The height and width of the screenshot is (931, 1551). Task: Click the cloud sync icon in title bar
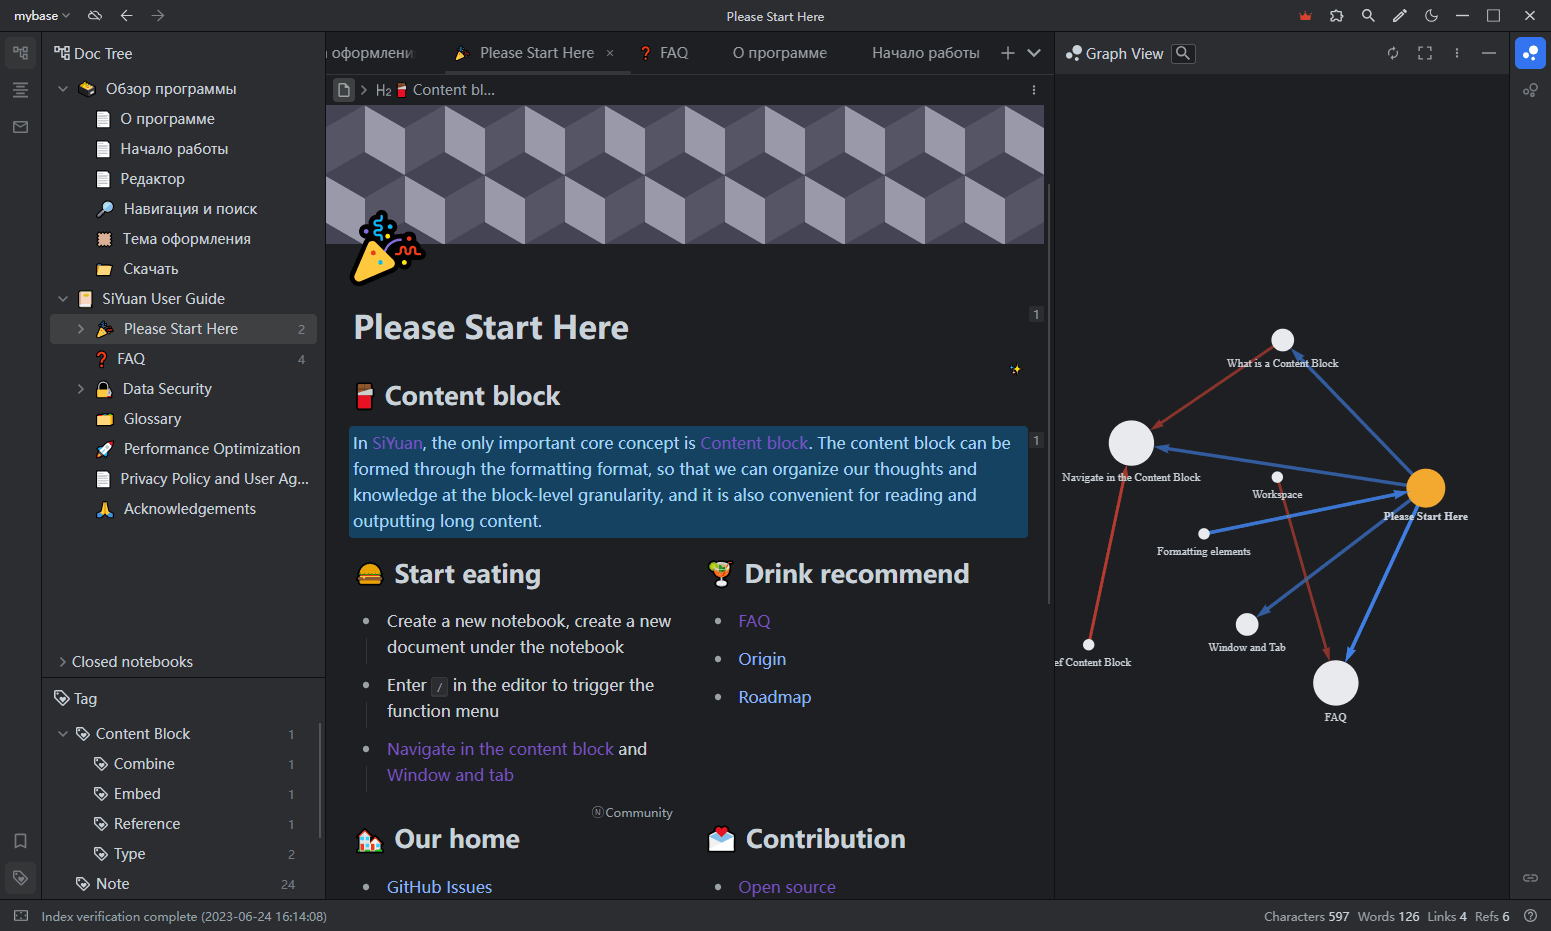click(95, 16)
